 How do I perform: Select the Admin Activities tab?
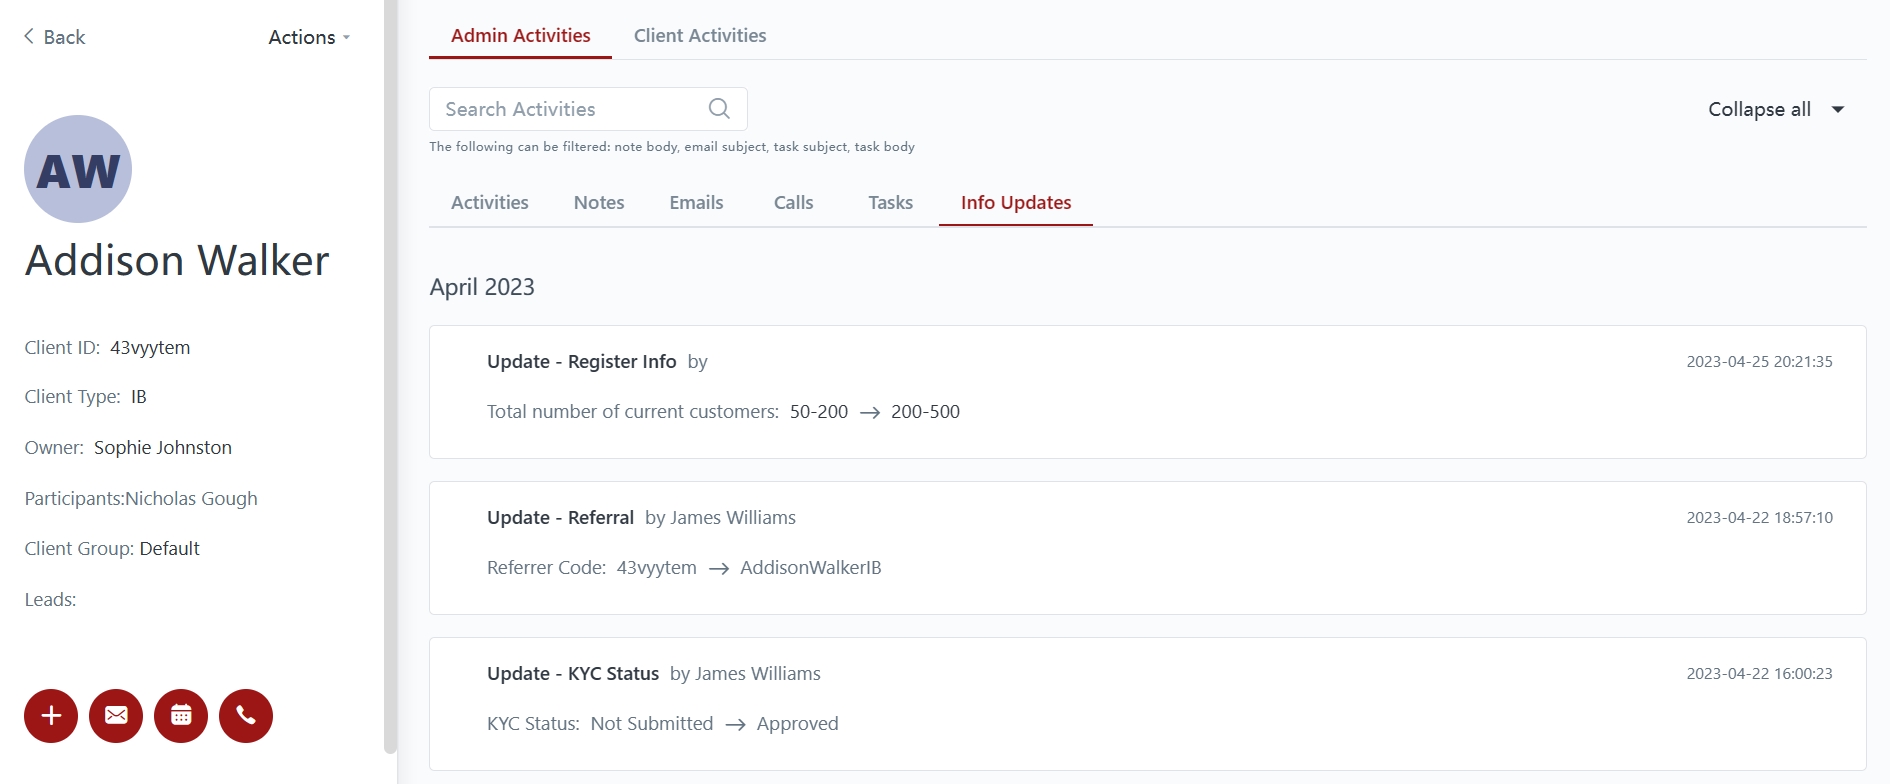[x=520, y=36]
